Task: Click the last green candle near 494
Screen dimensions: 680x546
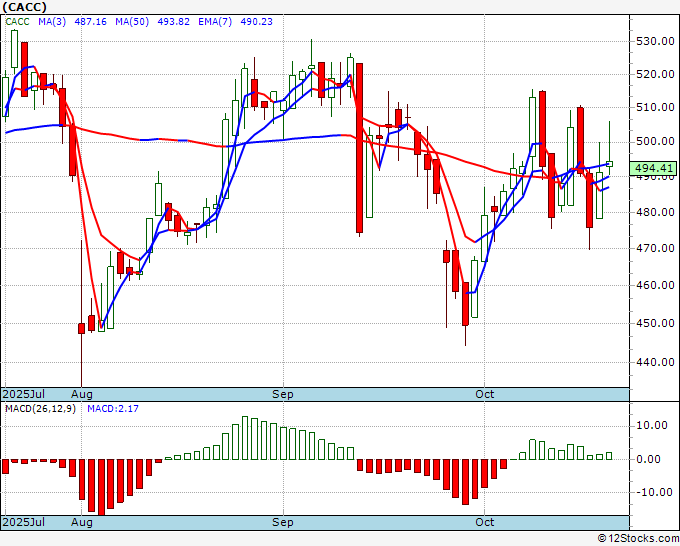Action: pos(609,164)
